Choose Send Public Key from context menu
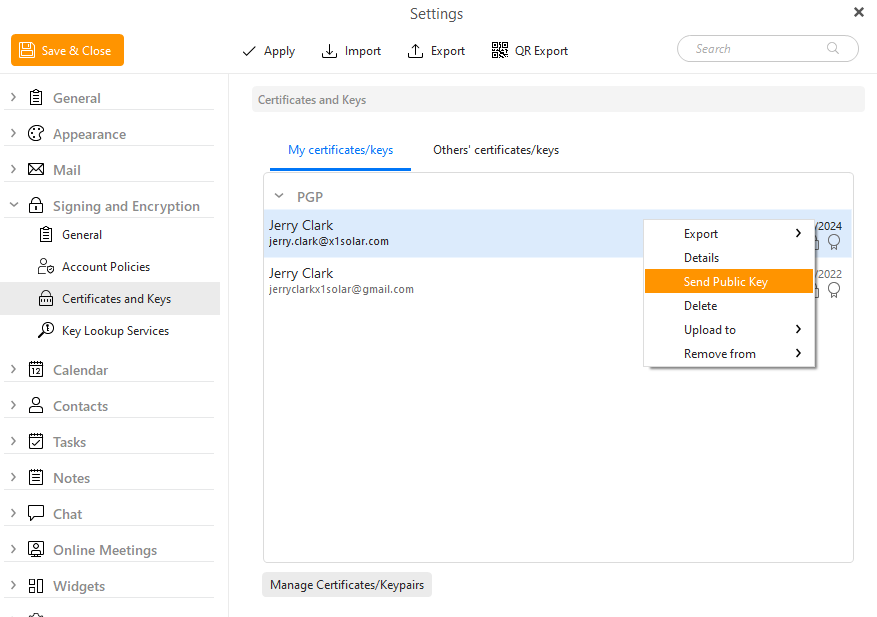Viewport: 877px width, 617px height. [726, 282]
